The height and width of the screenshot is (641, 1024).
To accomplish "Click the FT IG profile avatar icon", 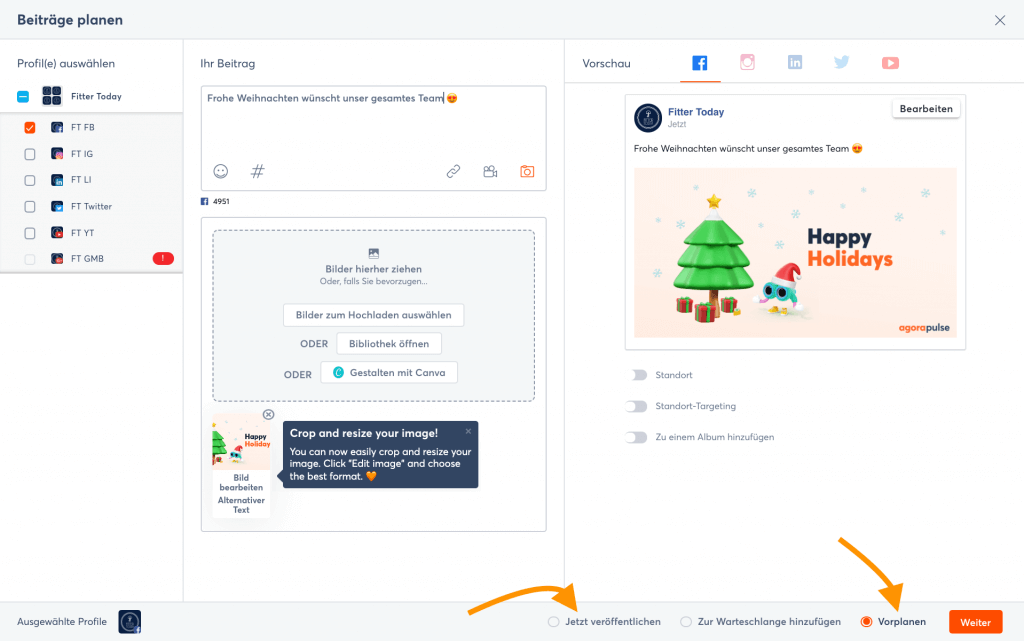I will point(57,154).
